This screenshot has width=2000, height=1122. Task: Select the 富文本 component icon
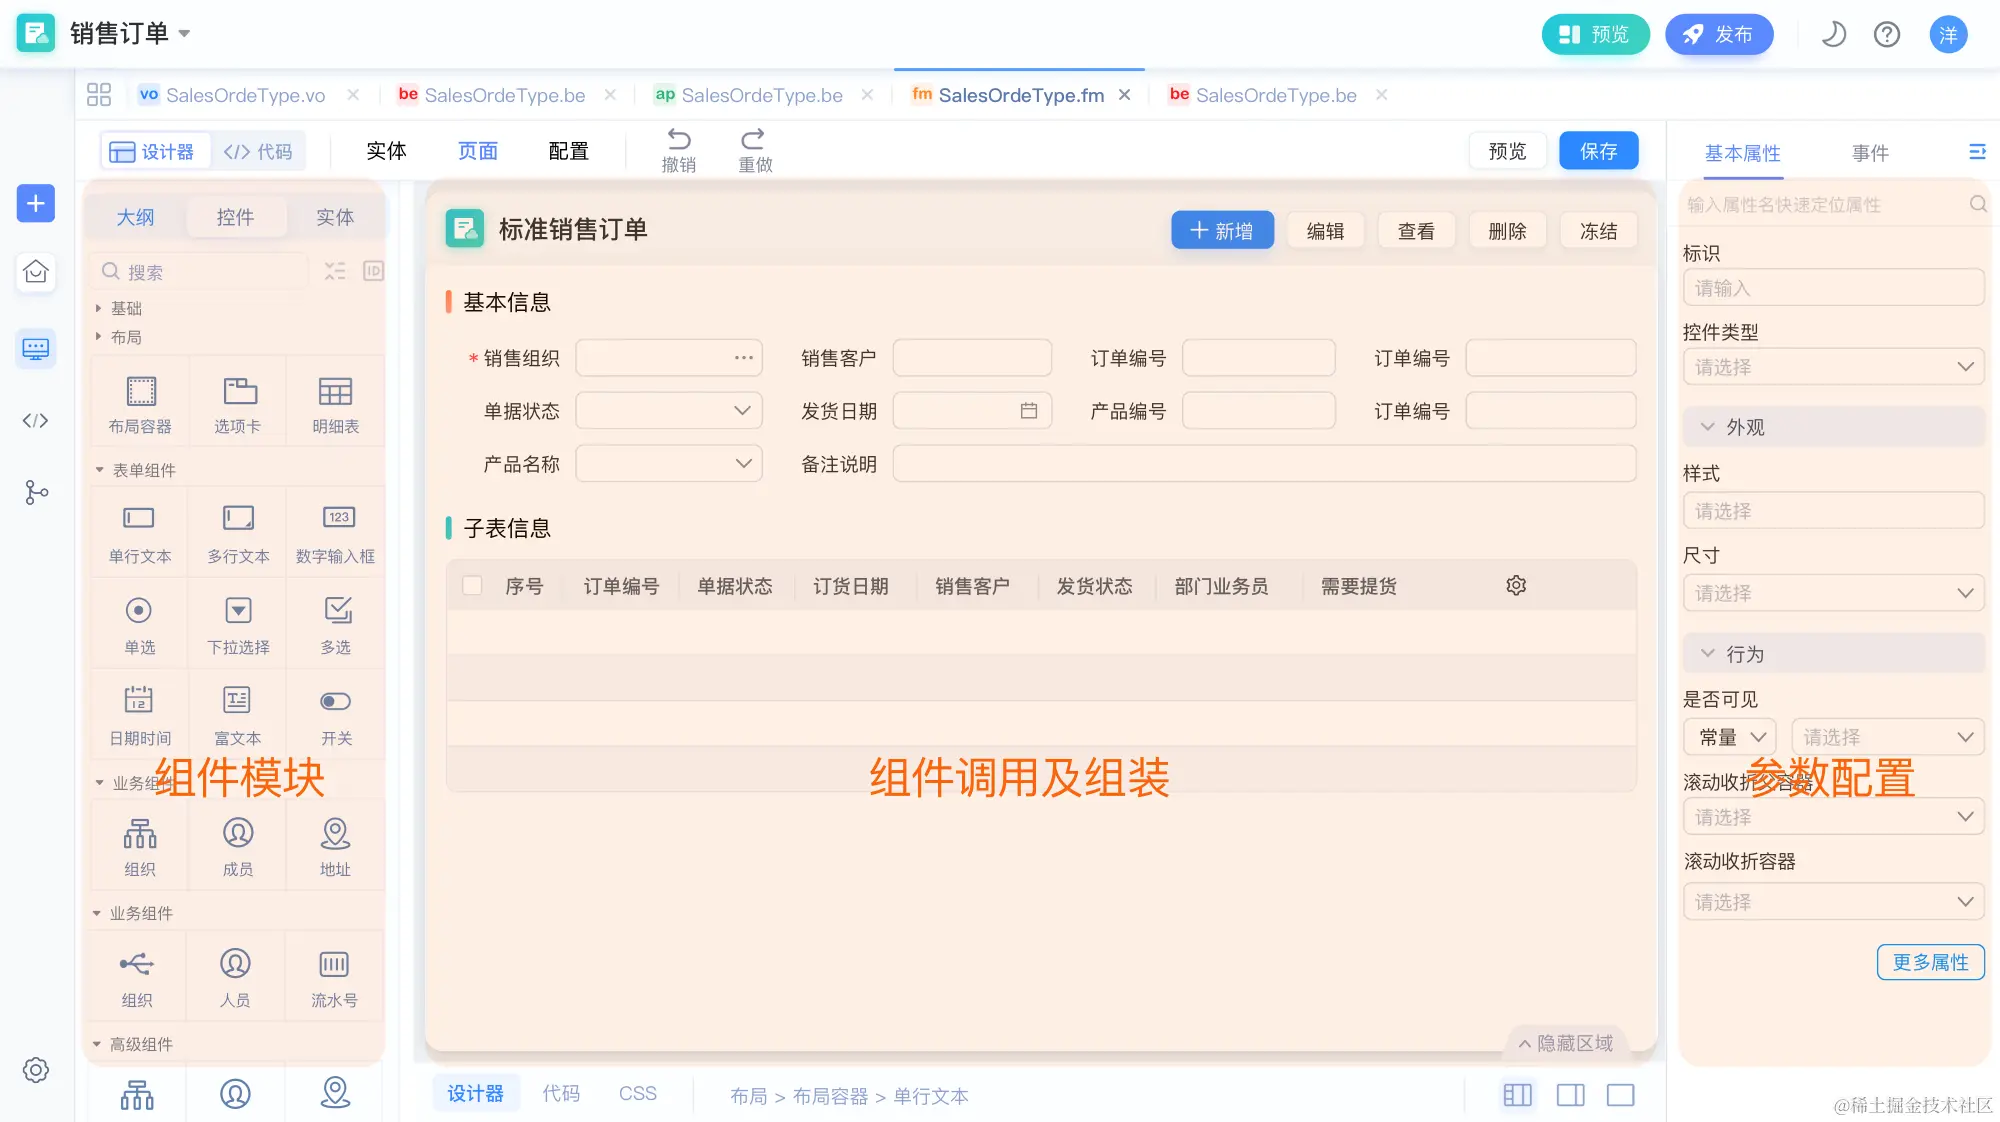point(237,701)
